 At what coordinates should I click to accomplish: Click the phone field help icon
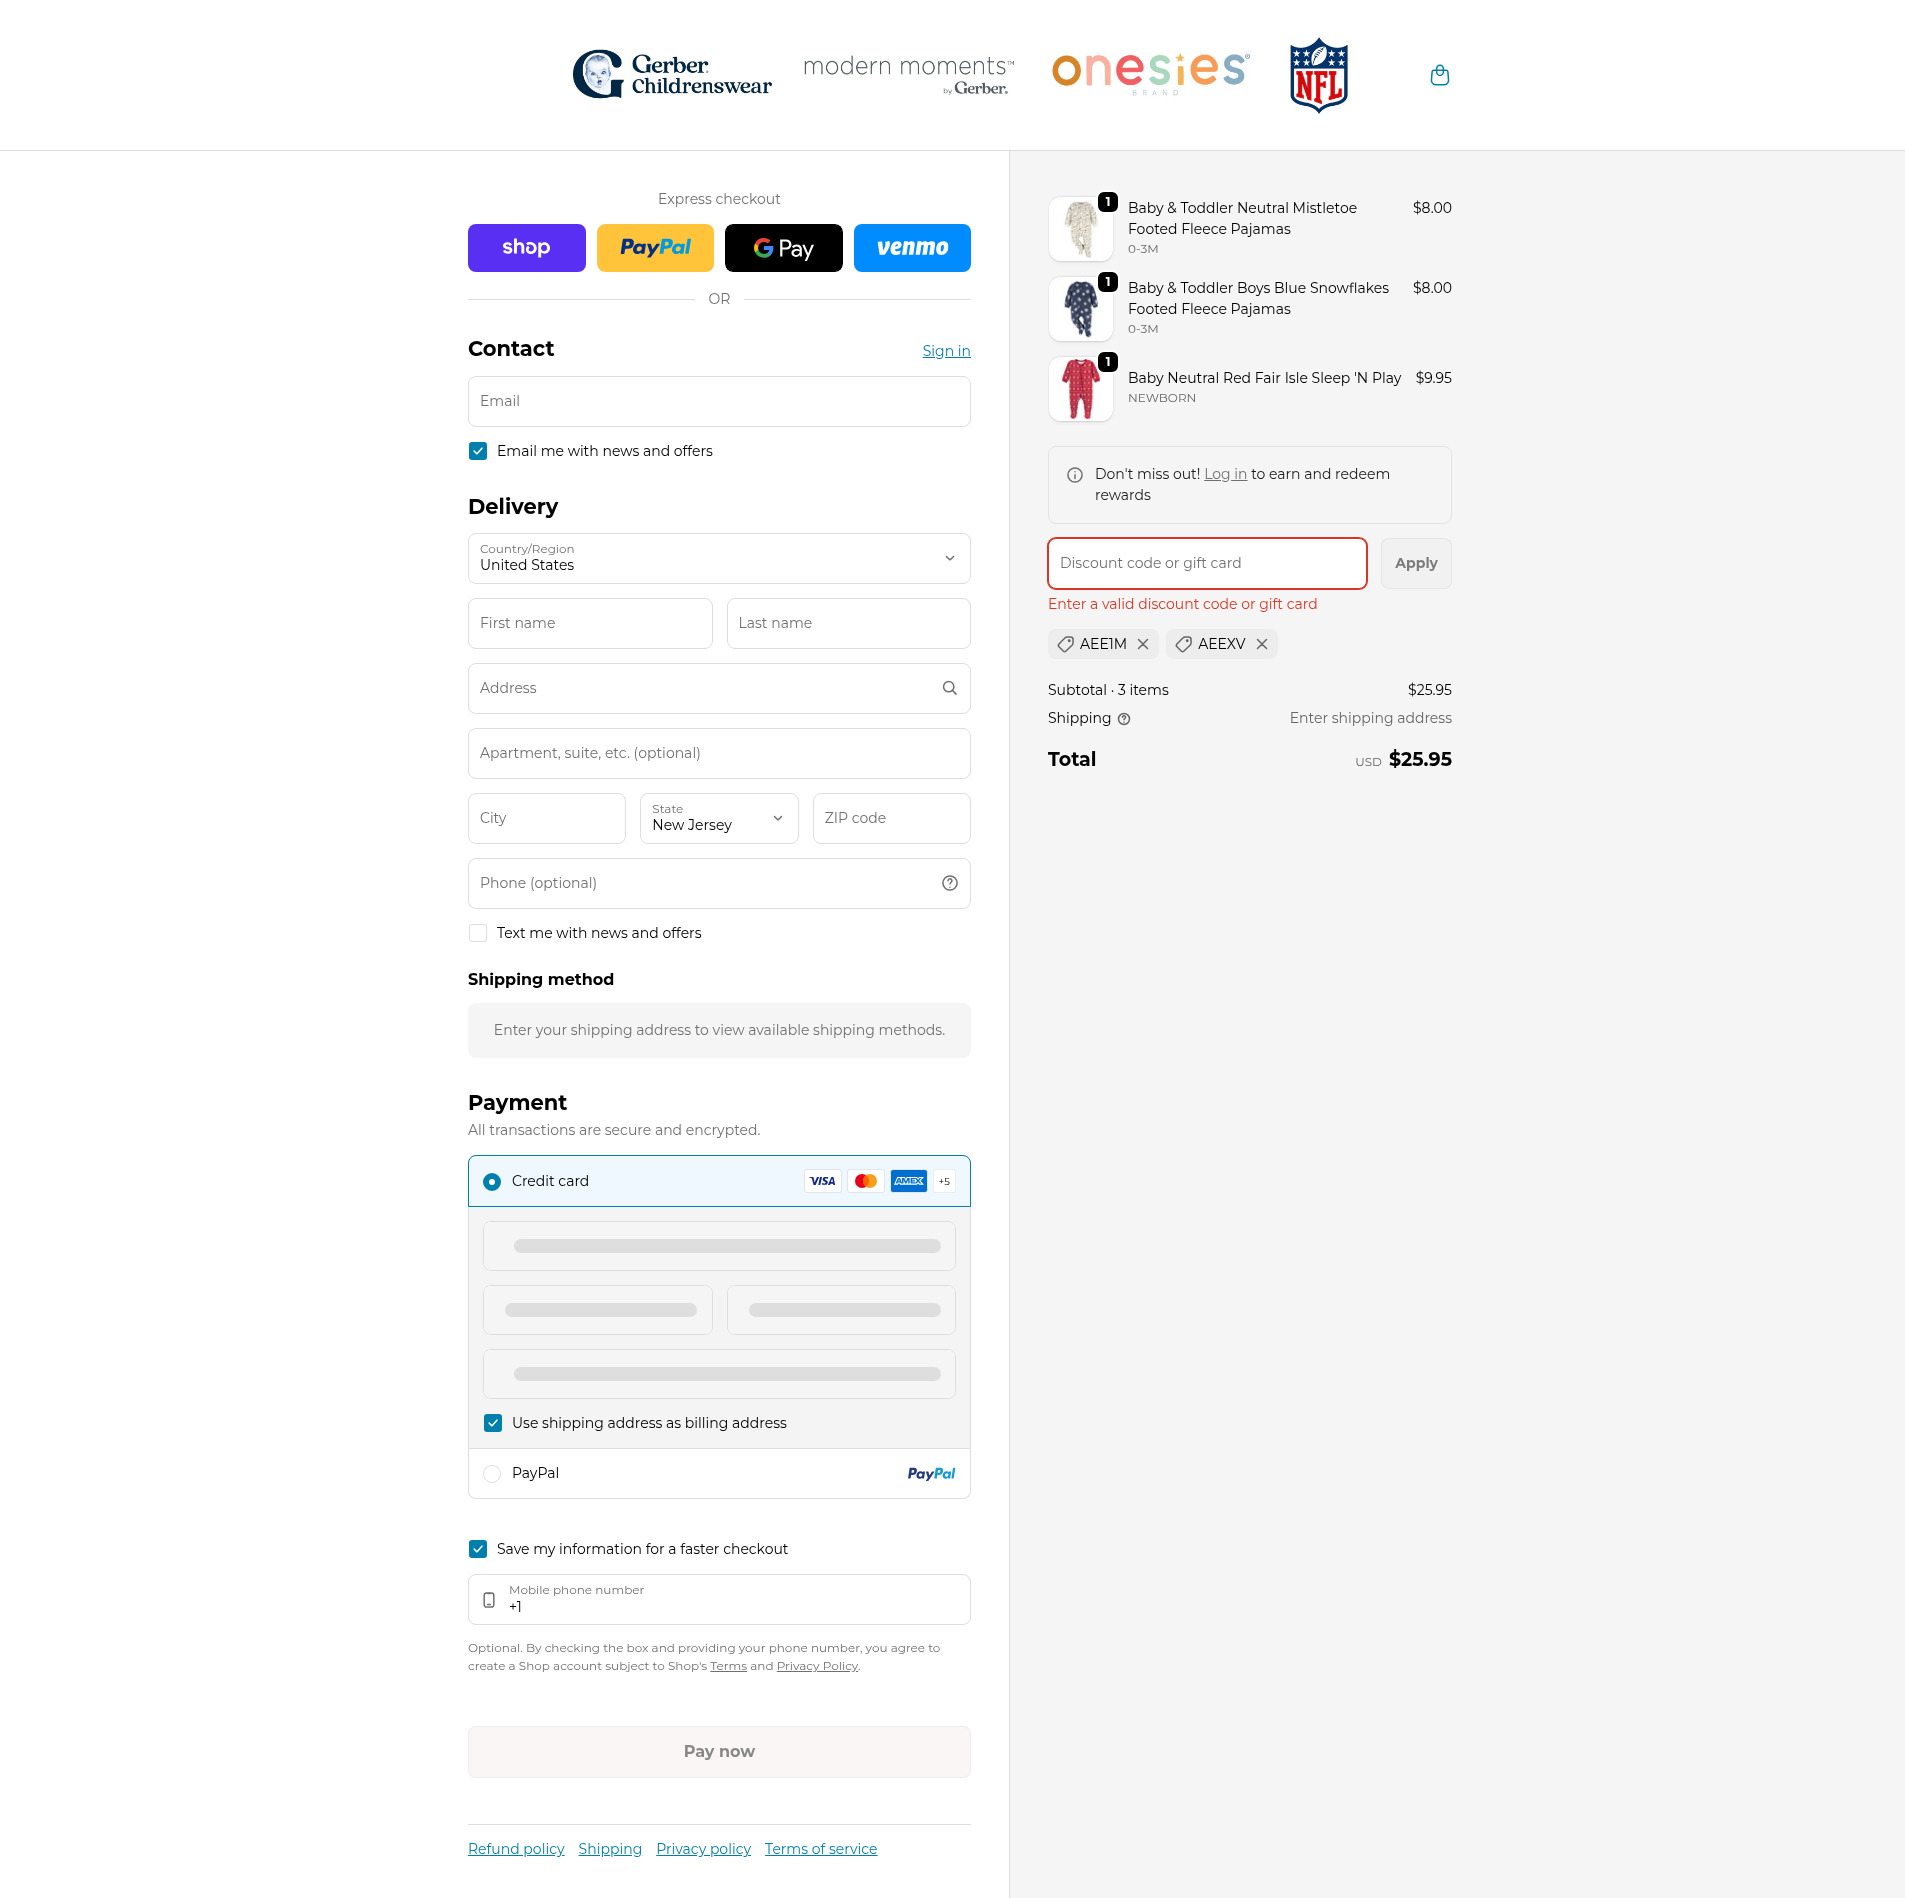pyautogui.click(x=949, y=883)
